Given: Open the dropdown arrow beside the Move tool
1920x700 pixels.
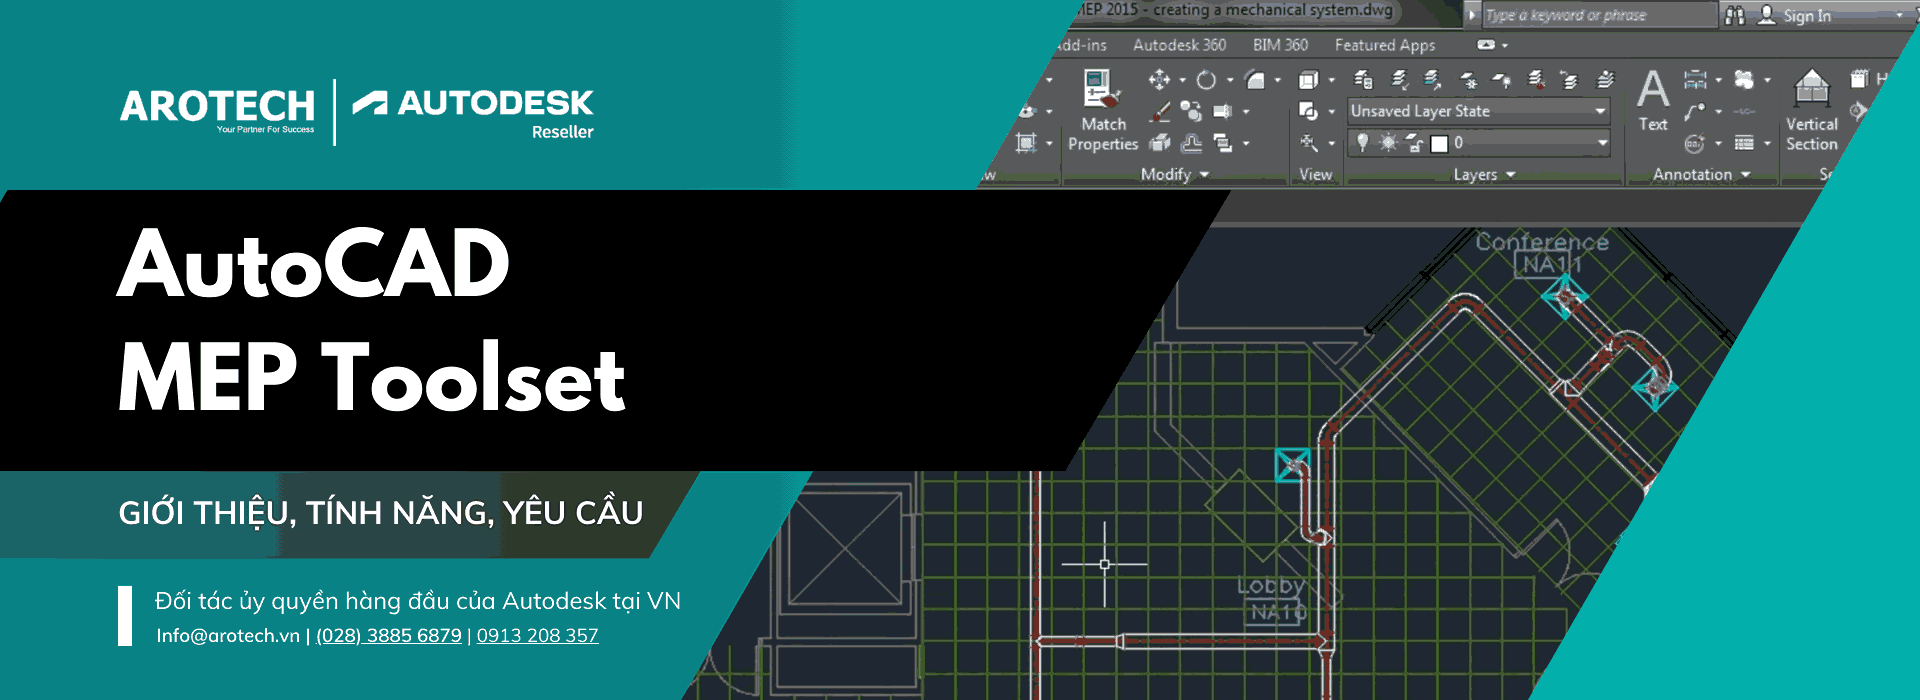Looking at the screenshot, I should pos(1183,80).
